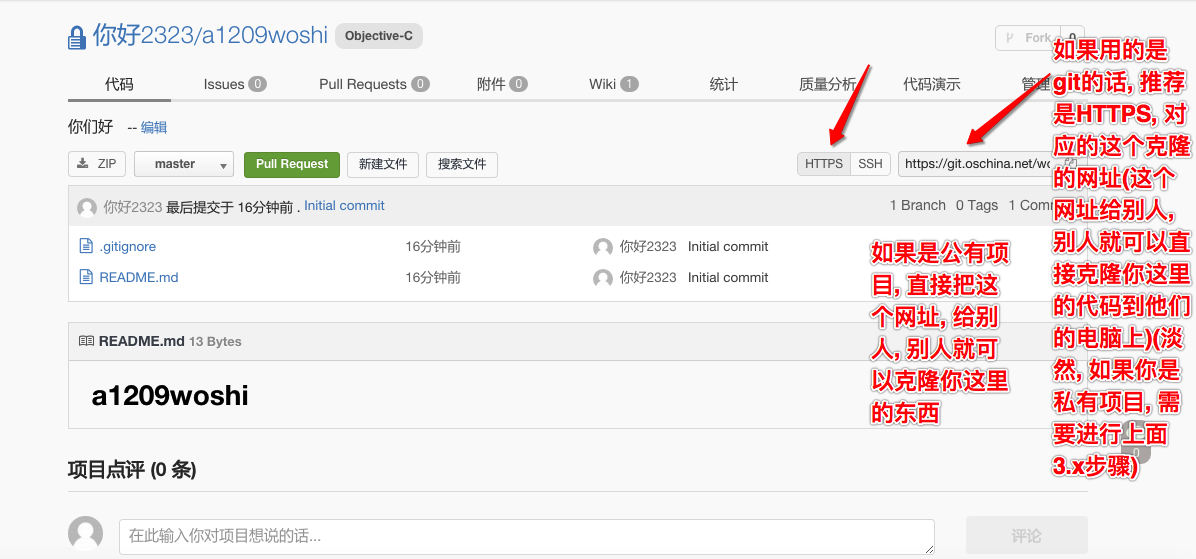Click the green Pull Request button
The width and height of the screenshot is (1196, 559).
click(x=291, y=164)
